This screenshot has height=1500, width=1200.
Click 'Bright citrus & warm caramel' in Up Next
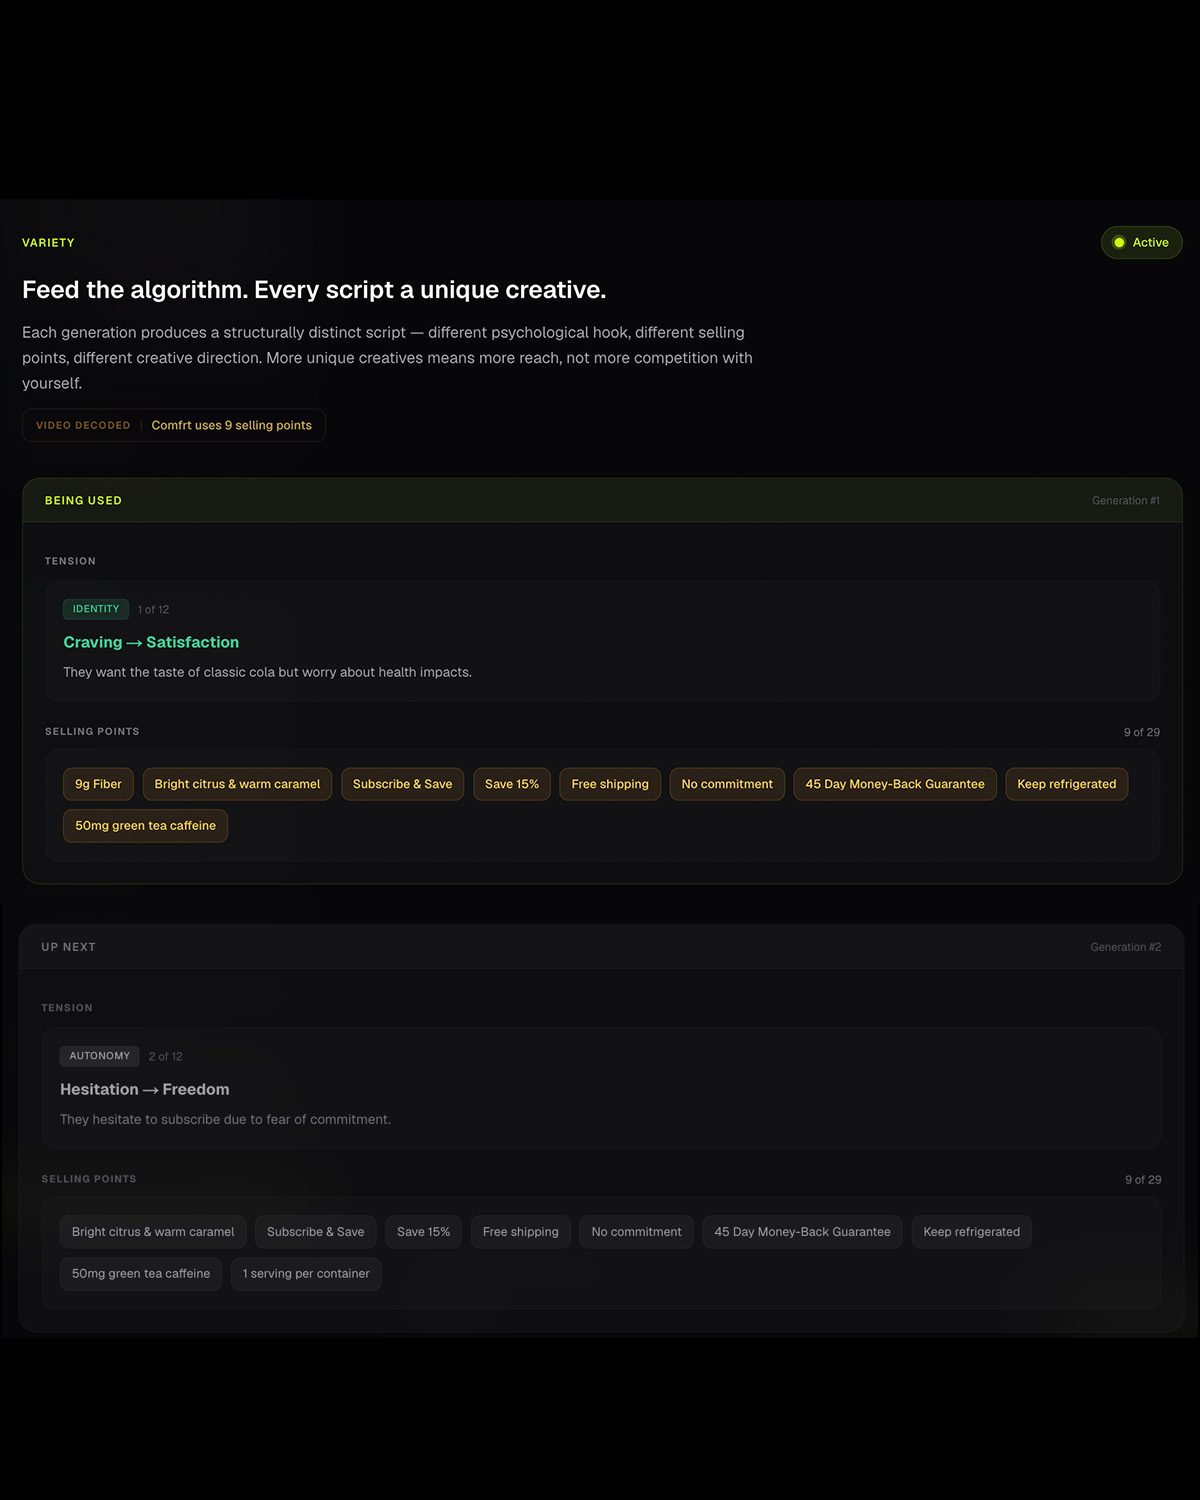coord(153,1232)
